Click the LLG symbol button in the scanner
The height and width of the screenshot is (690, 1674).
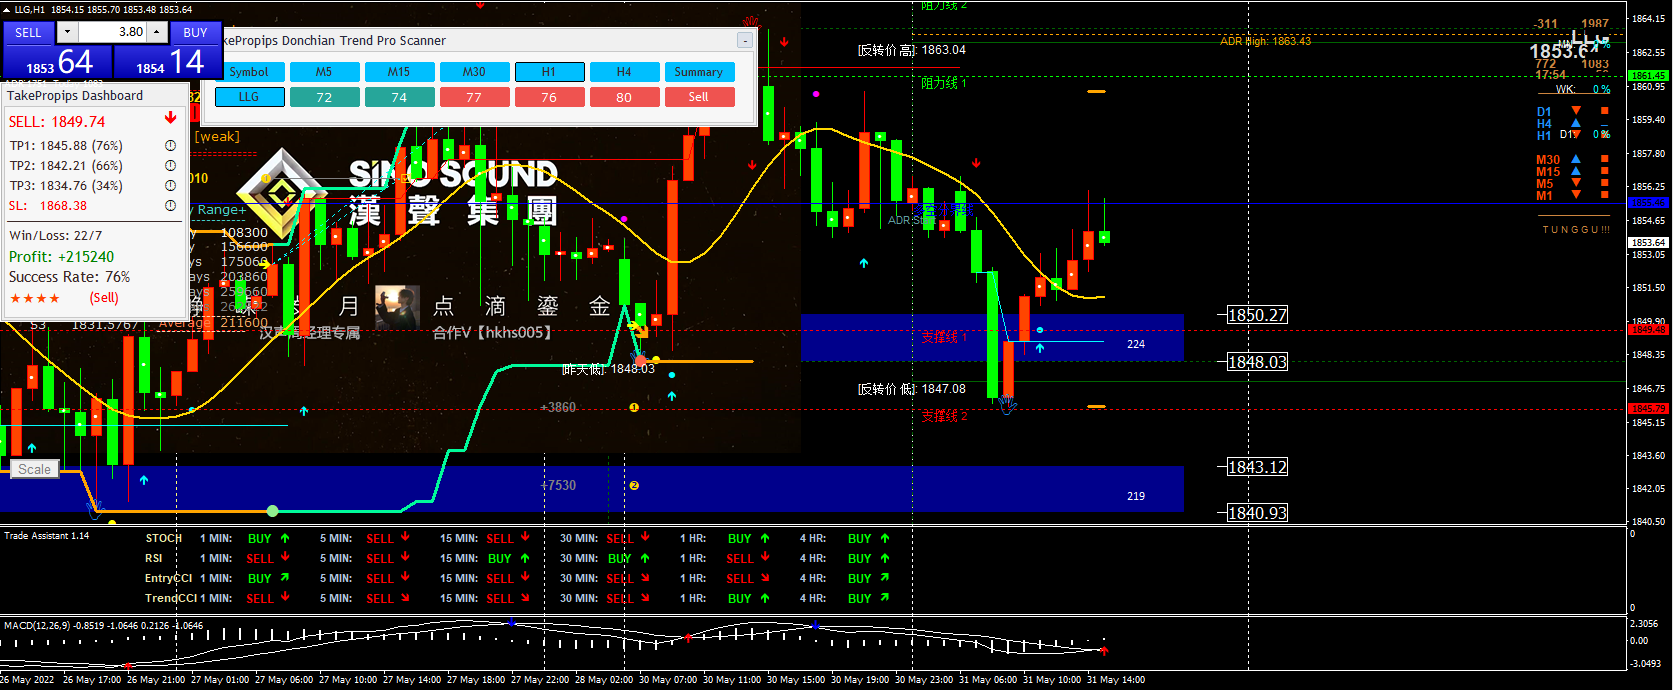coord(248,97)
